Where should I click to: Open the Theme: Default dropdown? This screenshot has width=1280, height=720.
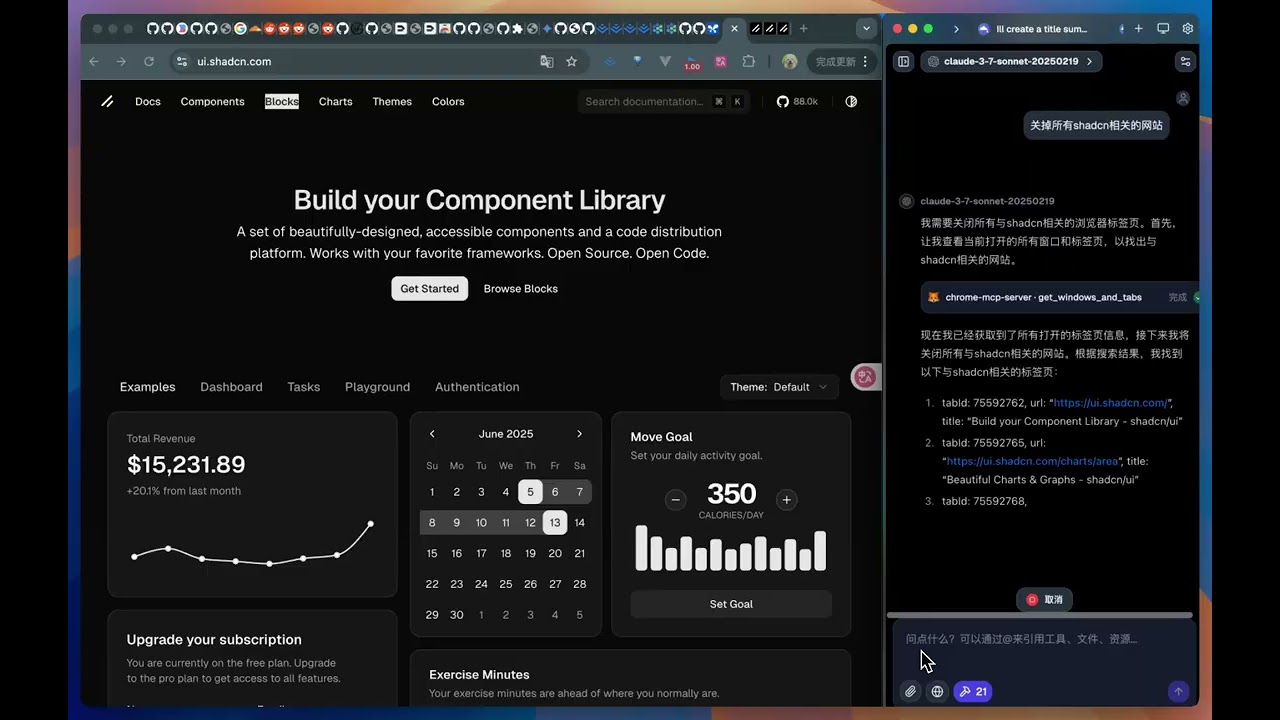pyautogui.click(x=780, y=387)
